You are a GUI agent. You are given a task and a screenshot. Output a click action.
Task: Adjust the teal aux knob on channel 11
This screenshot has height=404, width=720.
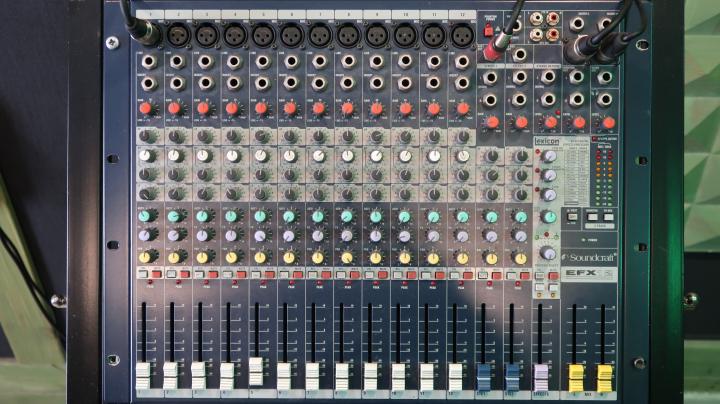[x=433, y=216]
